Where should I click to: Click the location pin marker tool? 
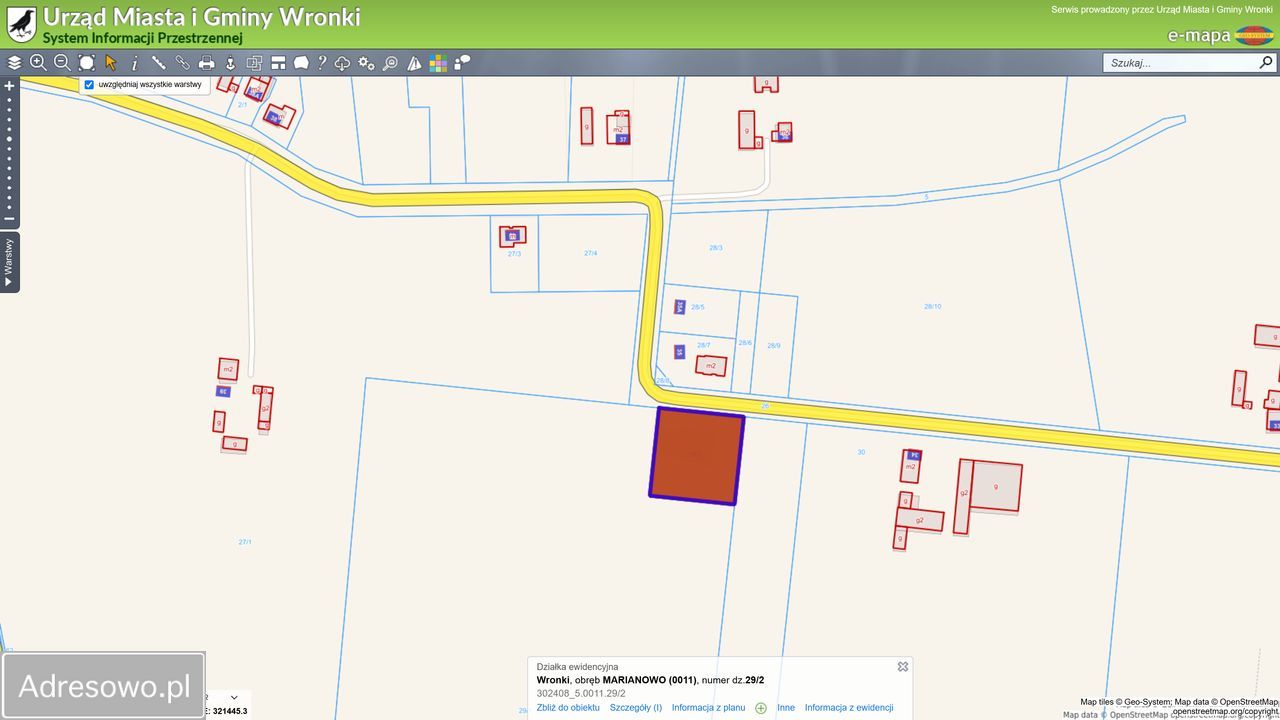point(230,63)
